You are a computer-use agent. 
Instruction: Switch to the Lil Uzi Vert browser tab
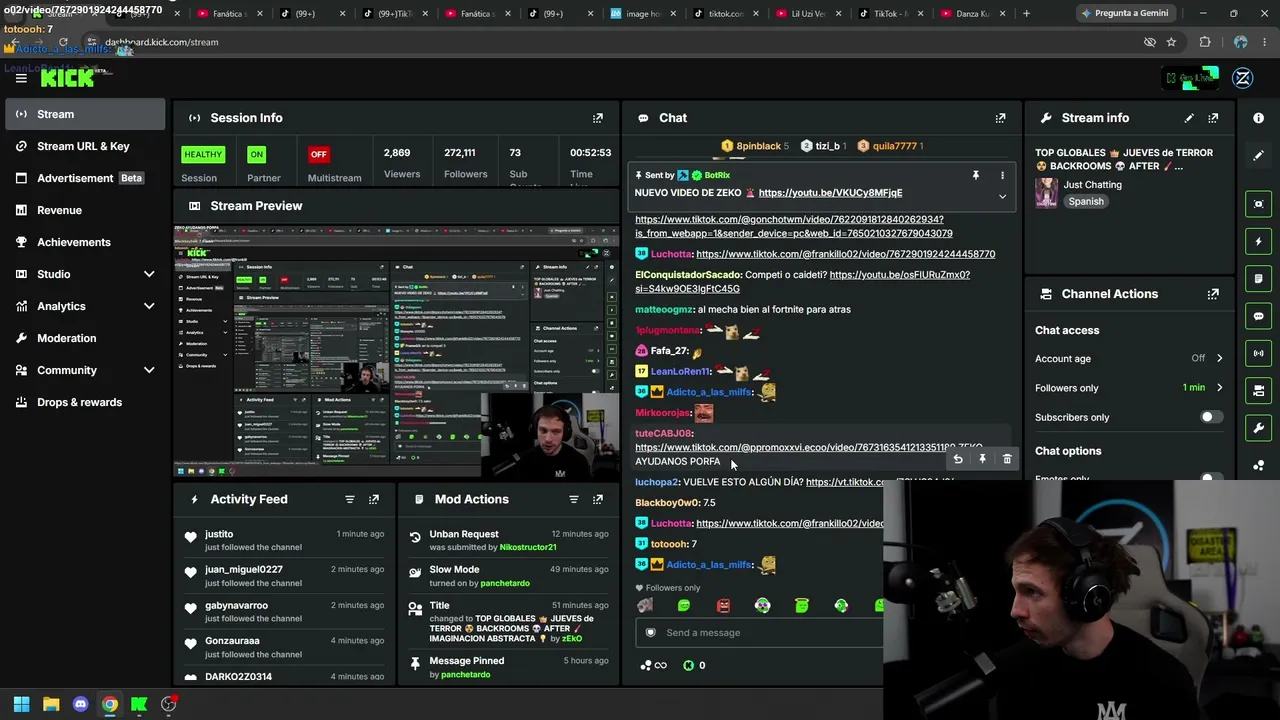point(810,13)
